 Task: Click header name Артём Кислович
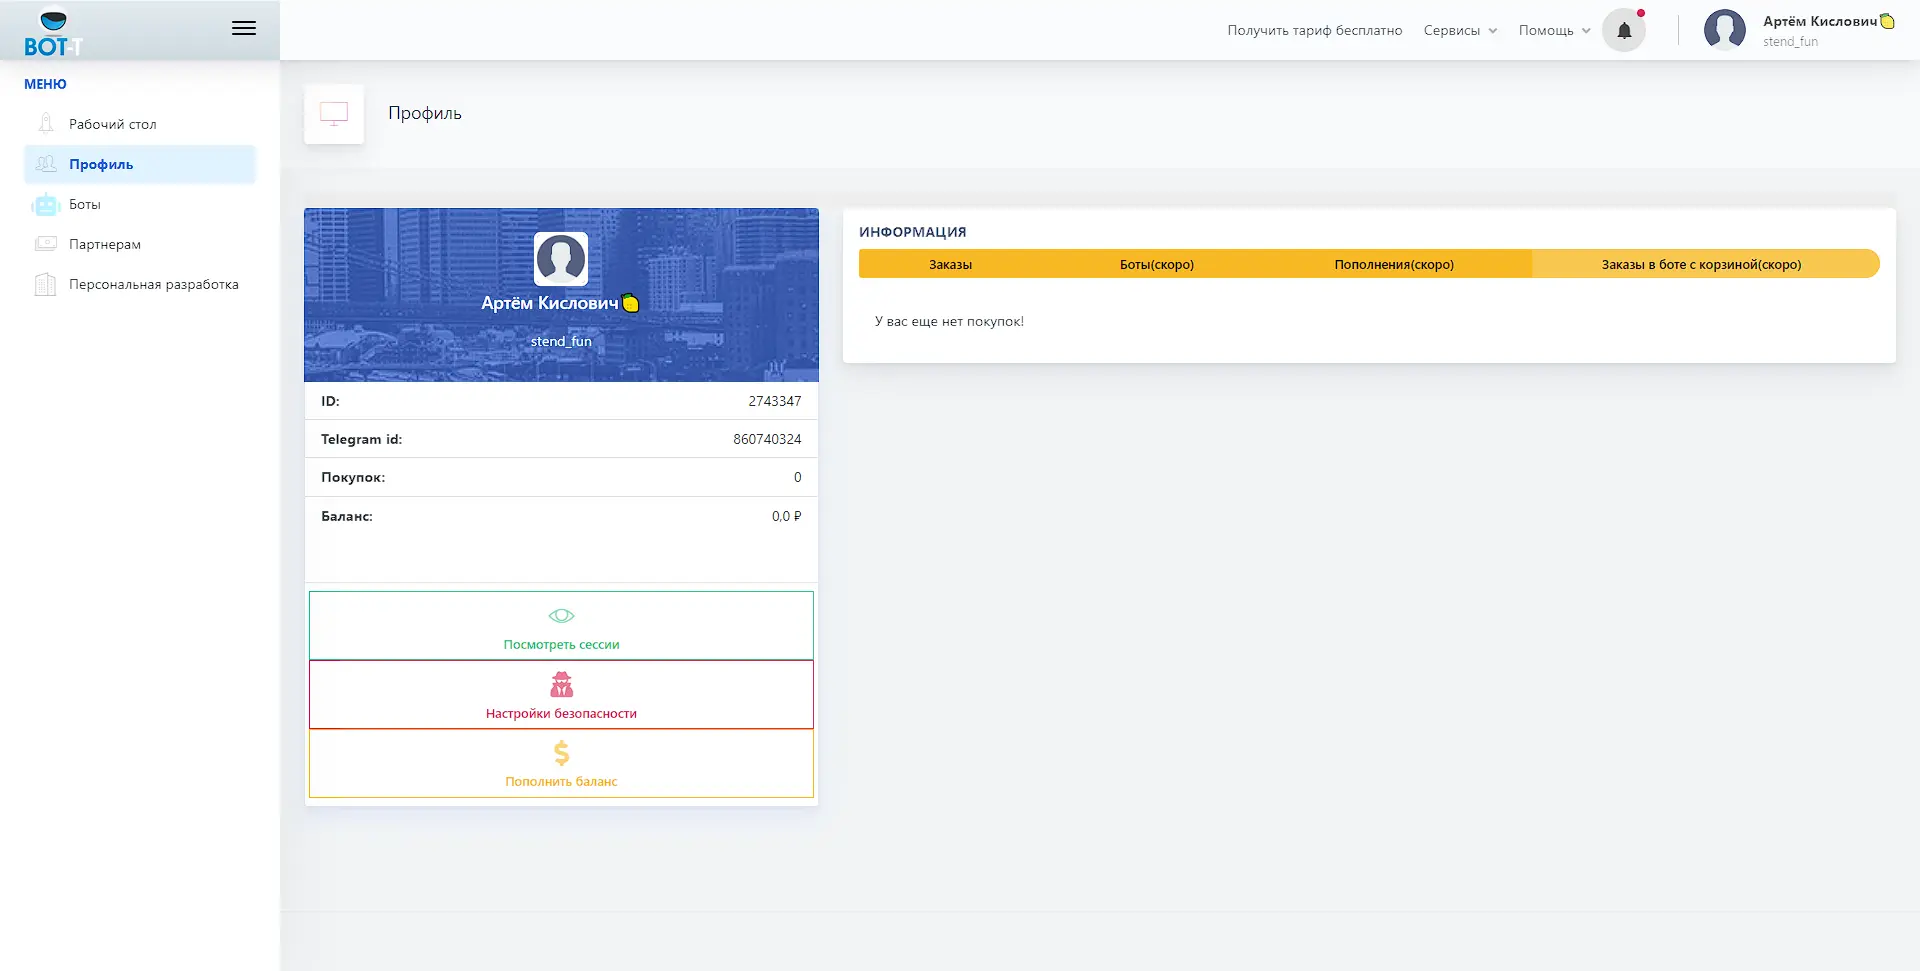coord(1819,21)
